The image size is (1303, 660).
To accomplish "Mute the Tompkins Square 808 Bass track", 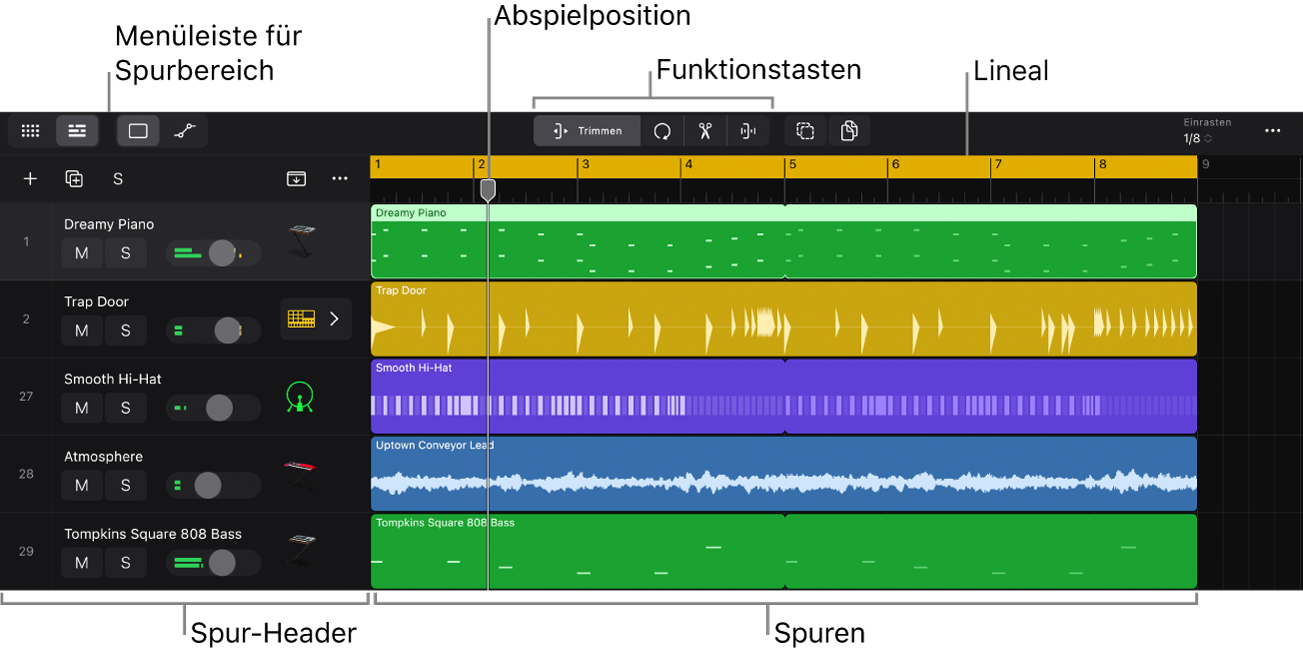I will pyautogui.click(x=82, y=563).
